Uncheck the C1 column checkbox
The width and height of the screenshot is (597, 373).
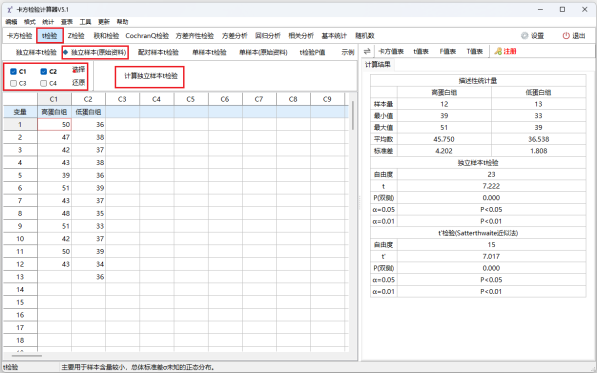coord(14,72)
